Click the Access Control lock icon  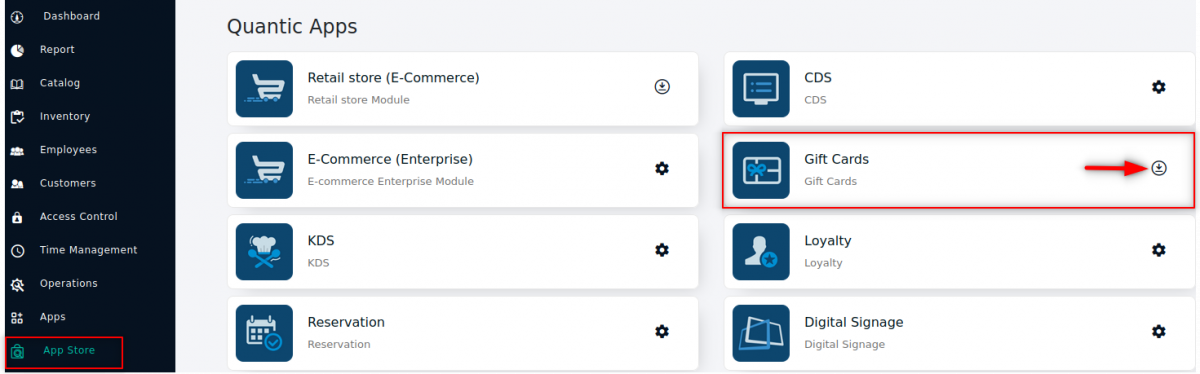(17, 217)
